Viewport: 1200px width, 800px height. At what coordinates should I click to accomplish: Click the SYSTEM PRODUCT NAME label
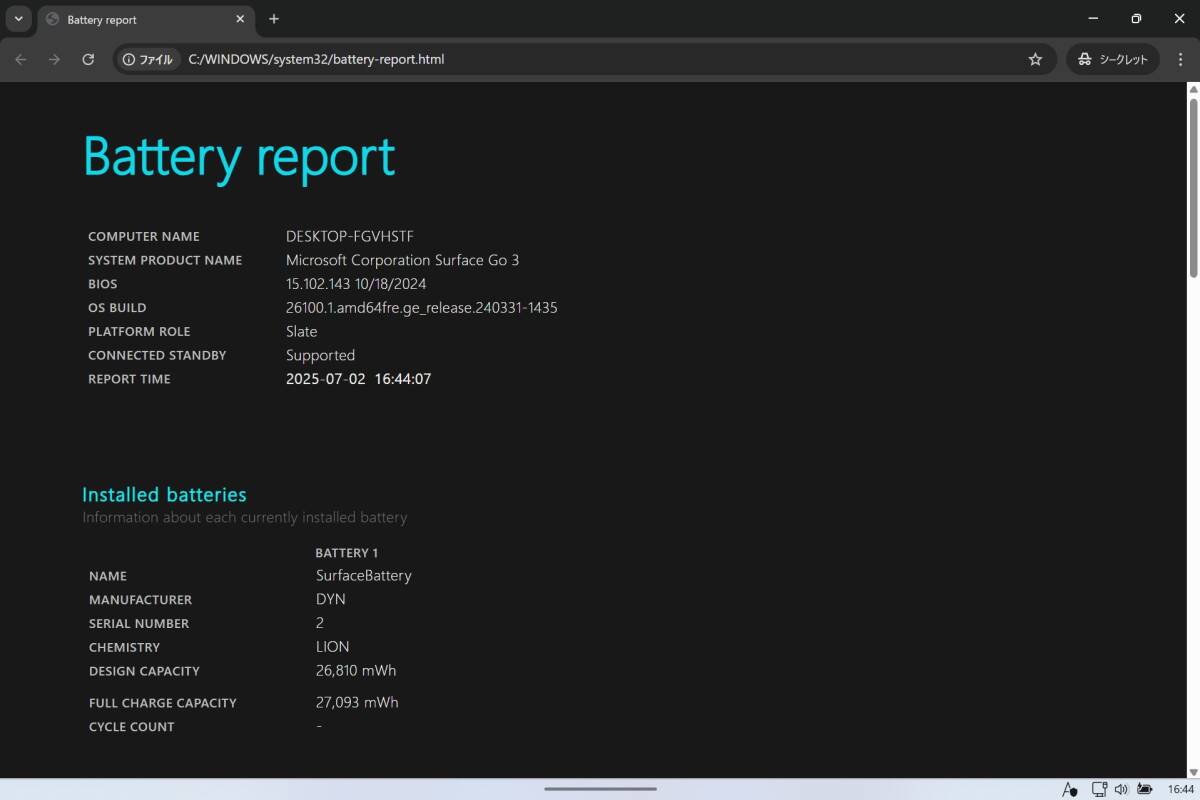click(165, 260)
